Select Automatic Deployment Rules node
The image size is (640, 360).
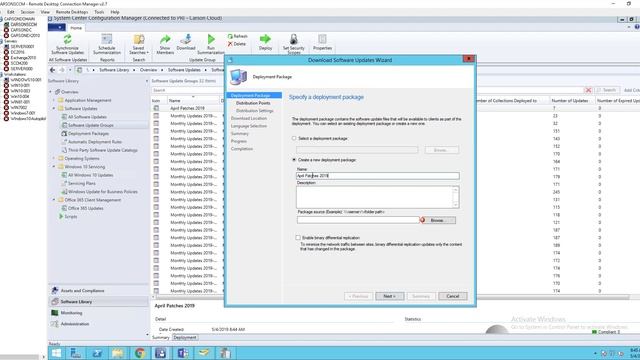pos(95,142)
